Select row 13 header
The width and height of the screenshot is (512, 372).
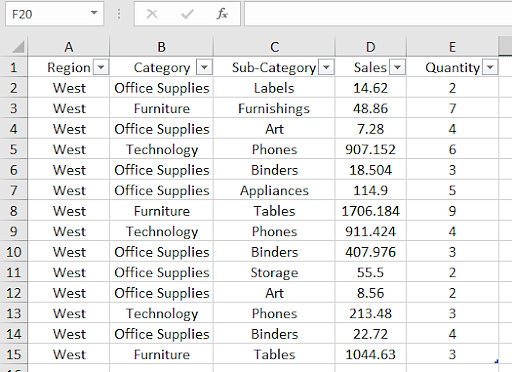[14, 313]
